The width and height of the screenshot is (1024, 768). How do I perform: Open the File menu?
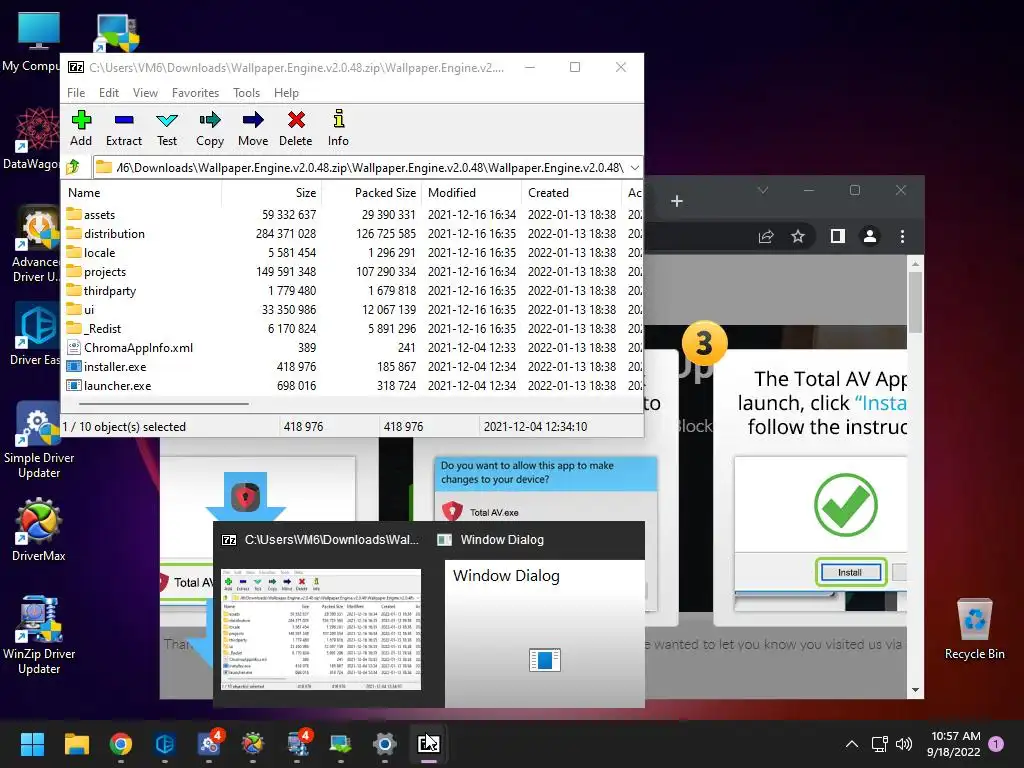coord(76,93)
